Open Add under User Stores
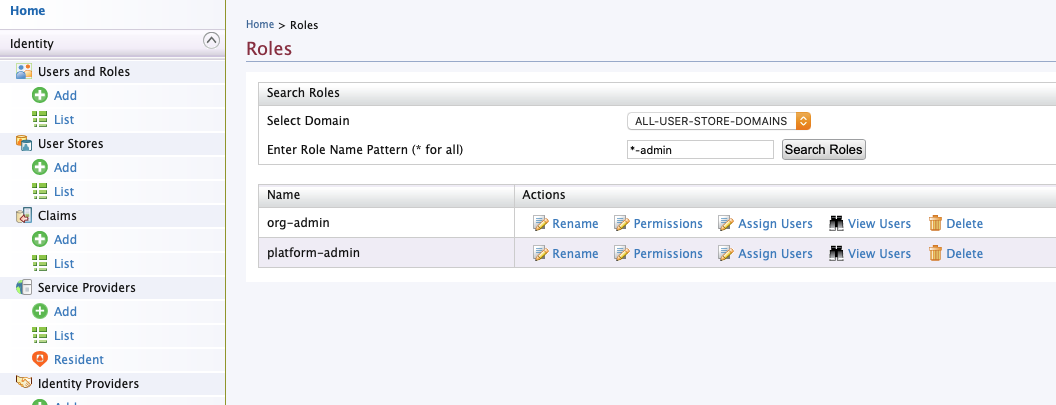This screenshot has width=1056, height=405. tap(65, 168)
